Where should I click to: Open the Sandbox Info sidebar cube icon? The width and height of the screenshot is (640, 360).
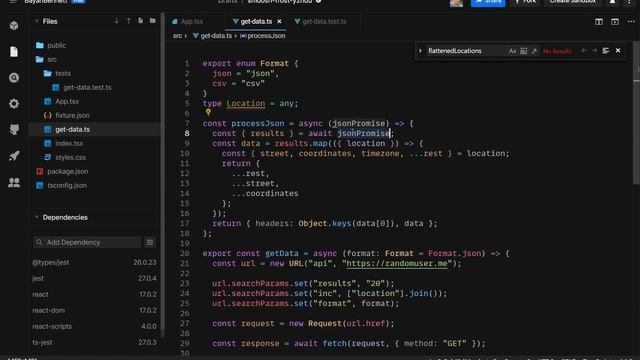point(14,26)
